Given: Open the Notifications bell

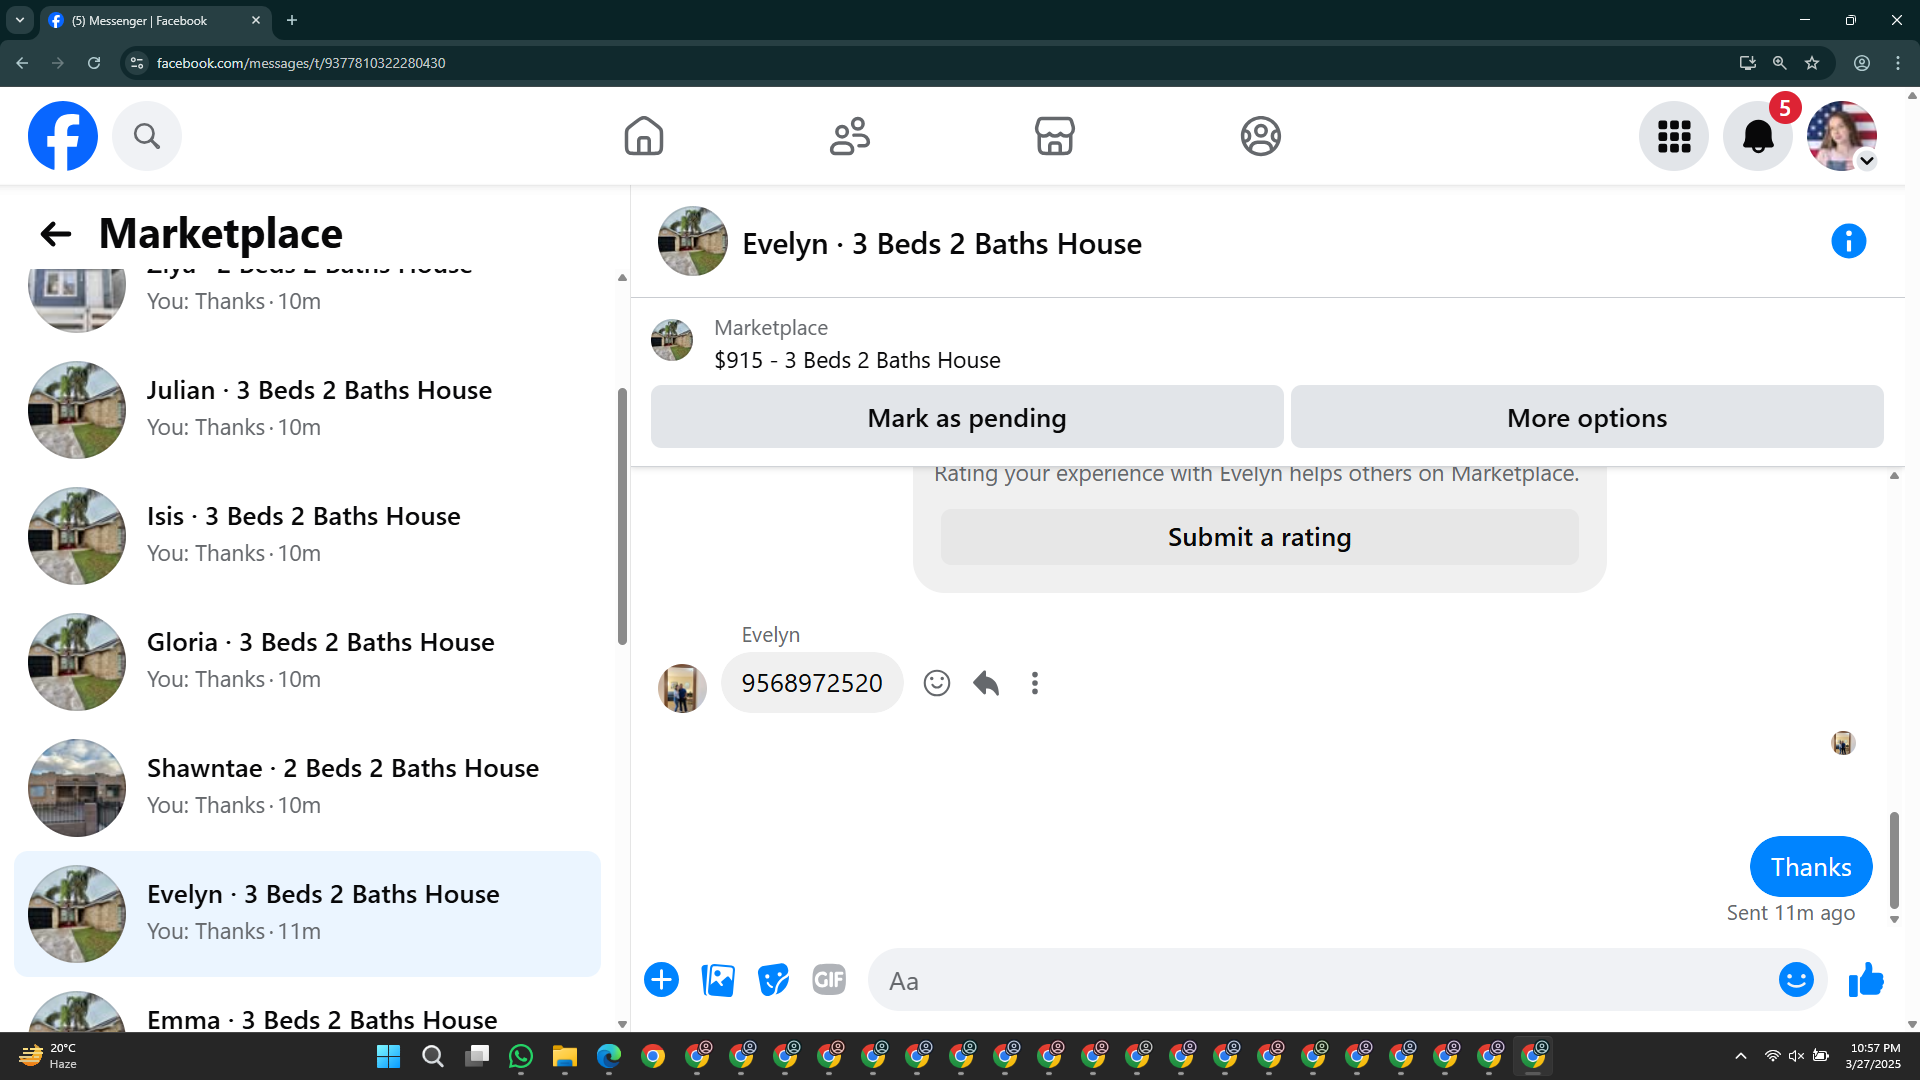Looking at the screenshot, I should click(1758, 136).
